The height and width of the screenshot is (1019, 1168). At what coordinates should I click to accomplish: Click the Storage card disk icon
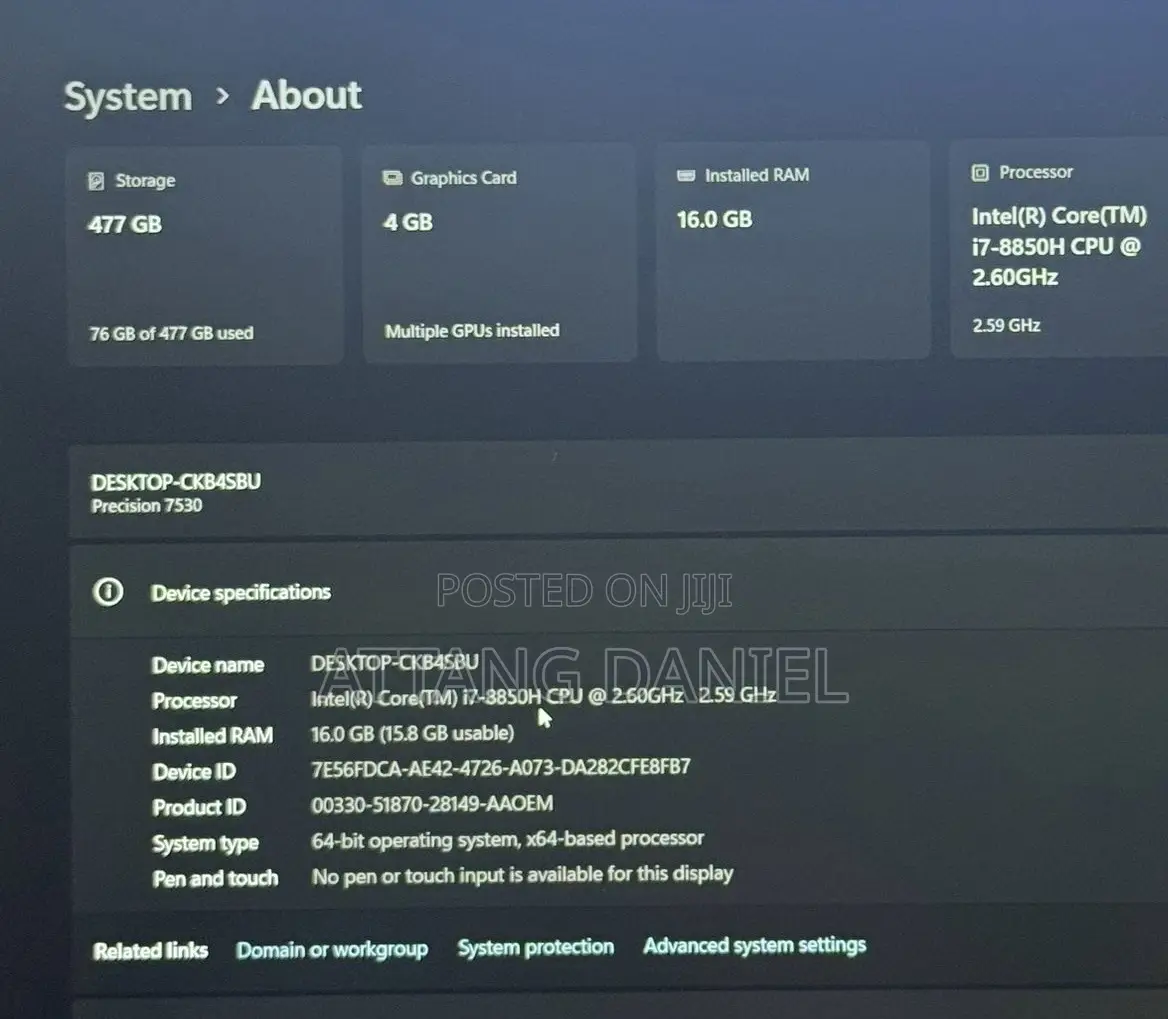point(96,181)
